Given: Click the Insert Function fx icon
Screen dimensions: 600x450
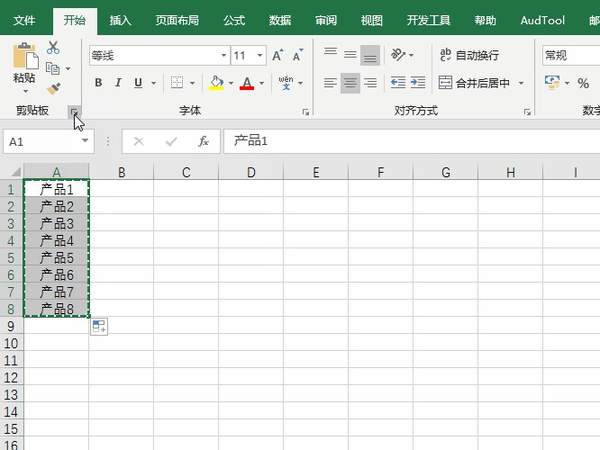Looking at the screenshot, I should pos(203,142).
